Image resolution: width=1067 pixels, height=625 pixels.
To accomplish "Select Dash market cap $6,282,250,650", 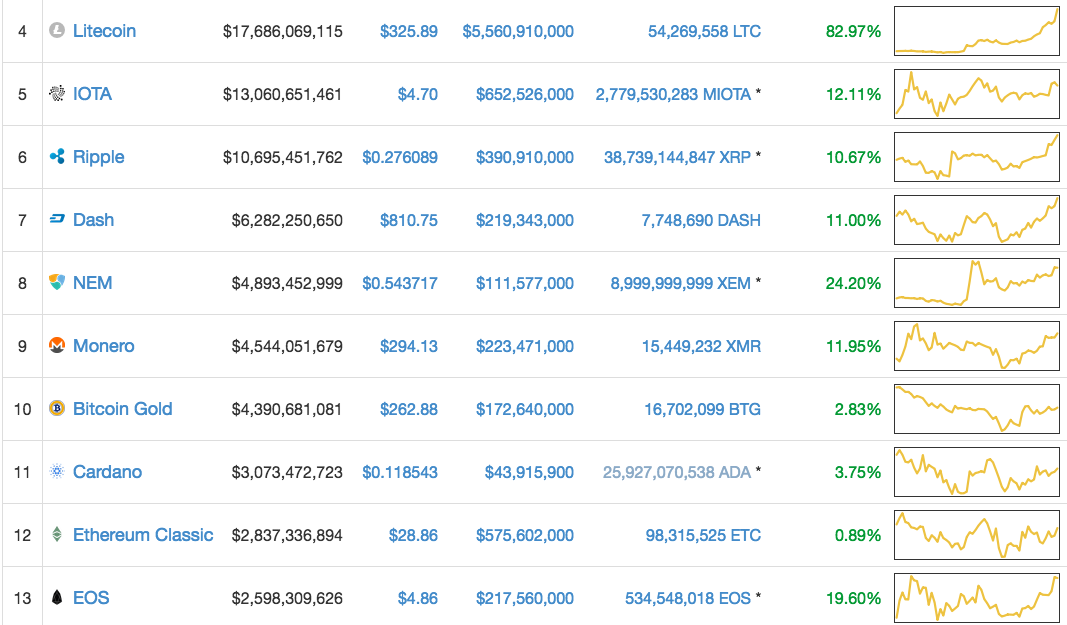I will (x=287, y=220).
